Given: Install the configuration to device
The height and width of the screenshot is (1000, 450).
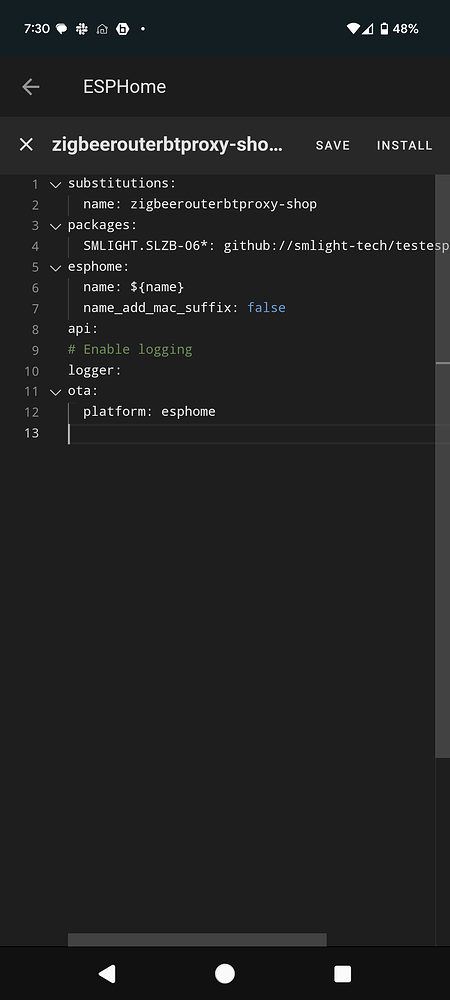Looking at the screenshot, I should click(x=404, y=145).
